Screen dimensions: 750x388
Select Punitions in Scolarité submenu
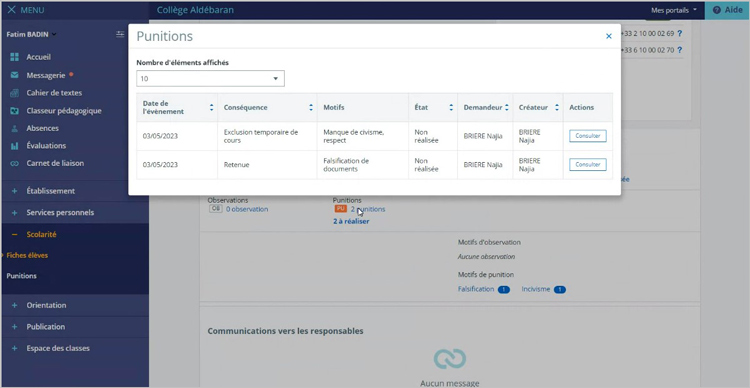pyautogui.click(x=22, y=276)
